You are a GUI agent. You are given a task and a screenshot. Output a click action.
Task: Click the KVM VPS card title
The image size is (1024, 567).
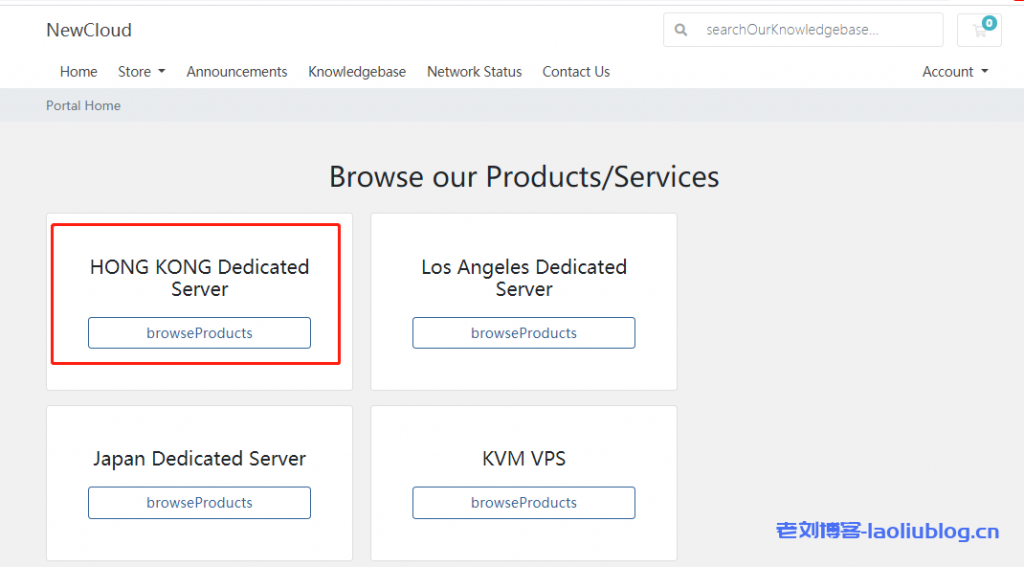click(x=524, y=459)
